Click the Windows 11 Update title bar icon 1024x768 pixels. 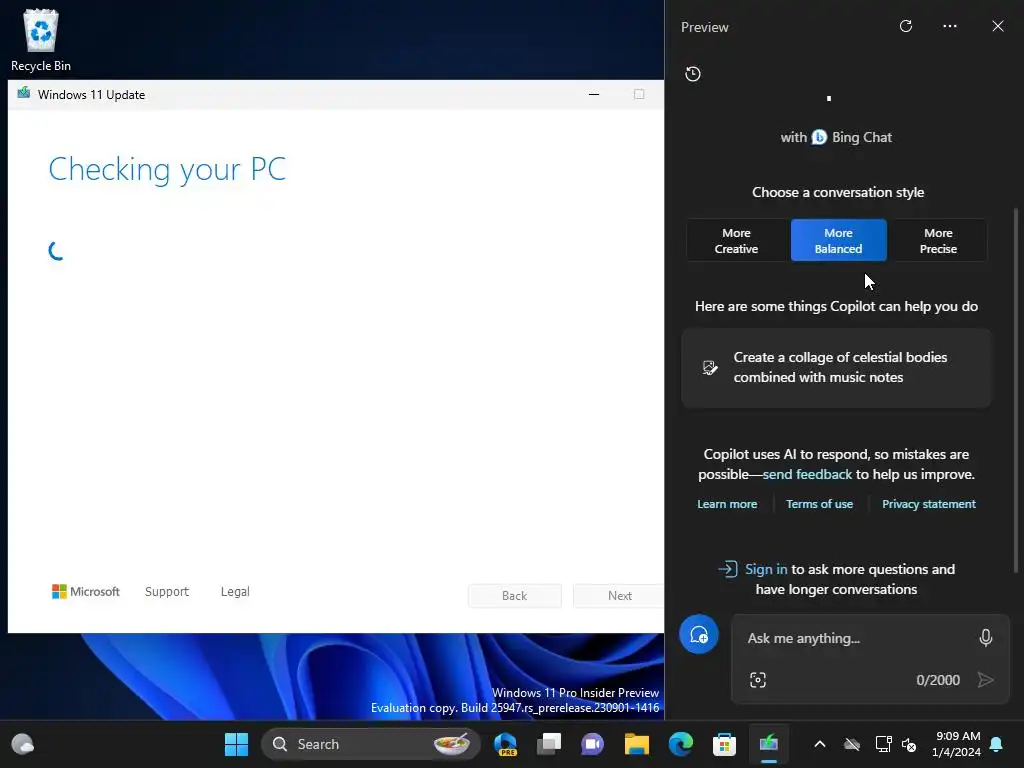24,93
